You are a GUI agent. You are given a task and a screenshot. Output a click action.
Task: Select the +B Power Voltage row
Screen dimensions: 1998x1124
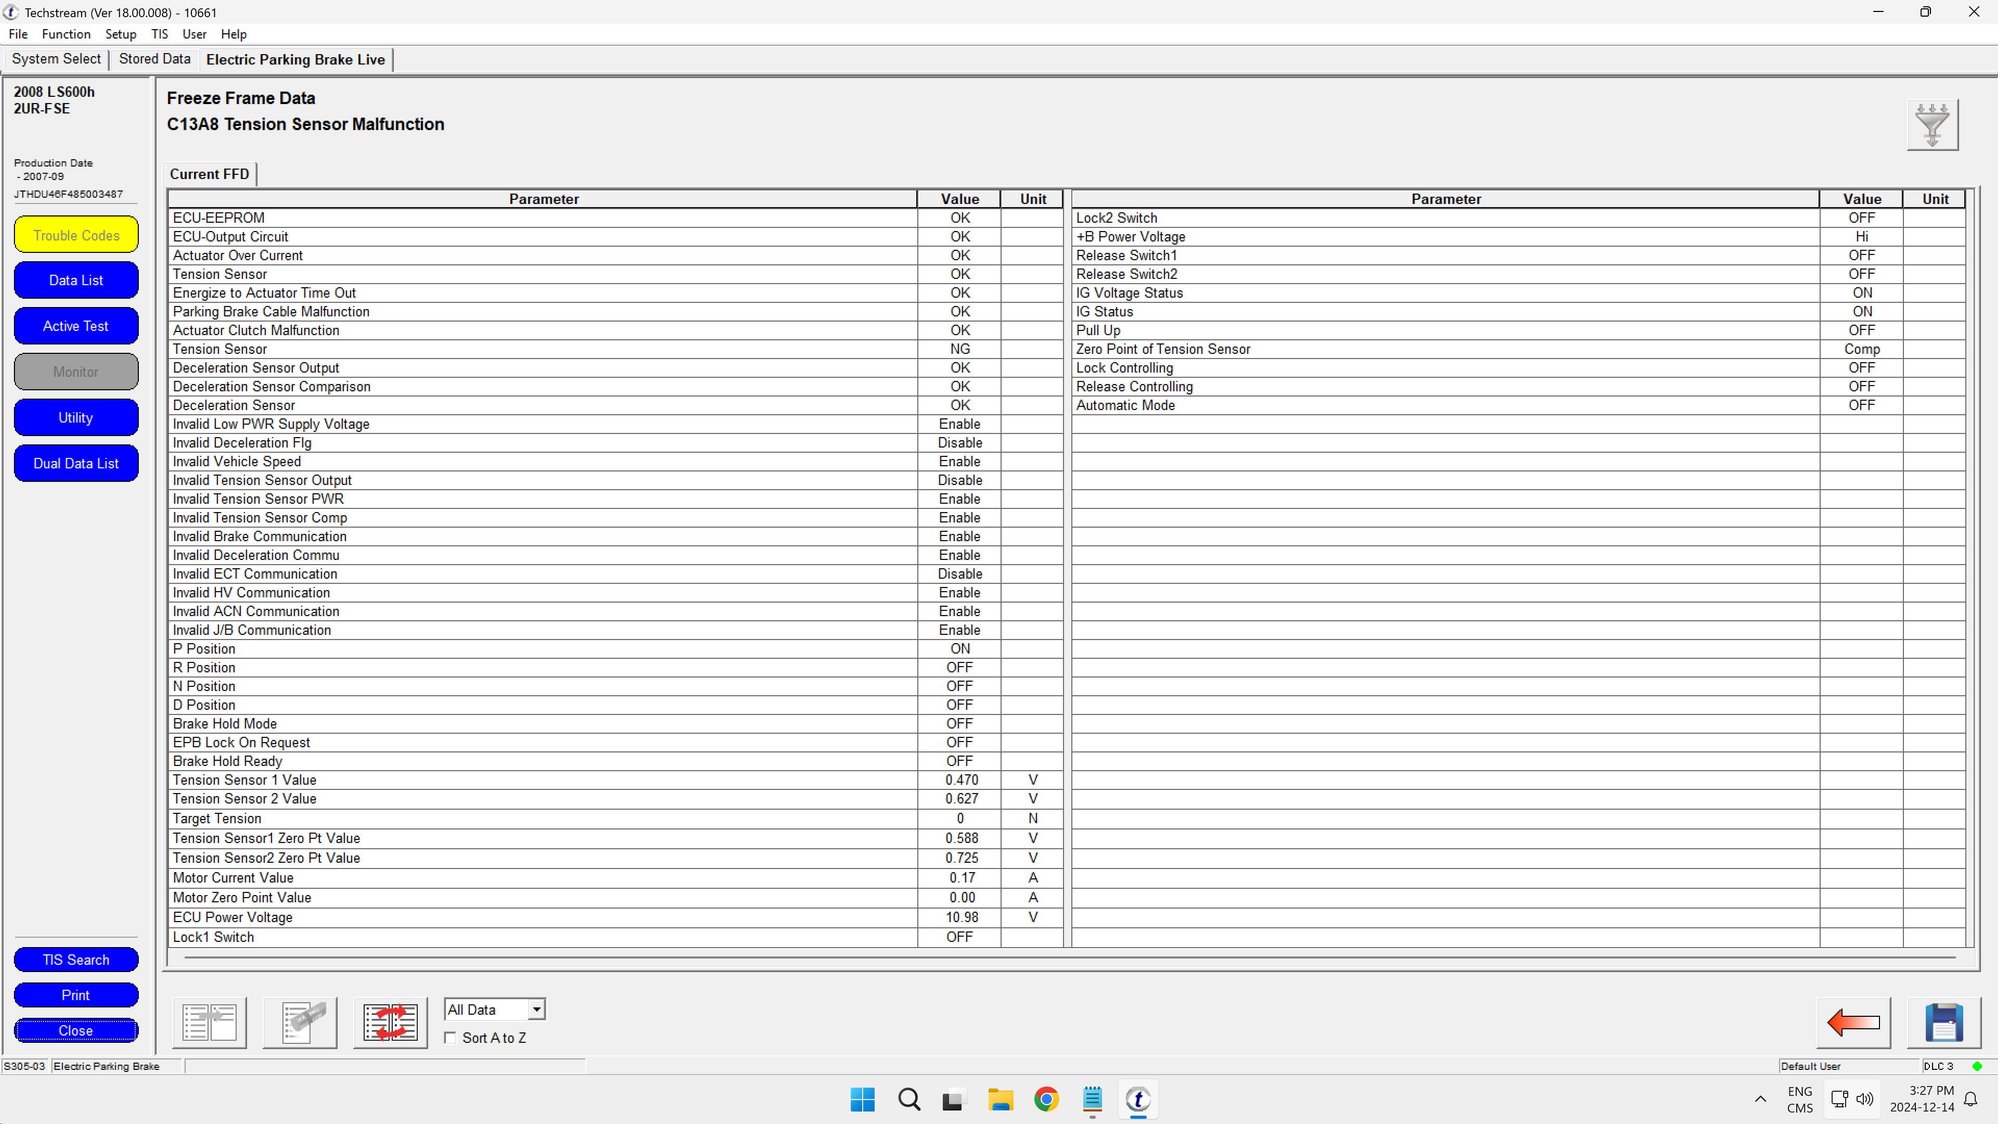pyautogui.click(x=1519, y=237)
